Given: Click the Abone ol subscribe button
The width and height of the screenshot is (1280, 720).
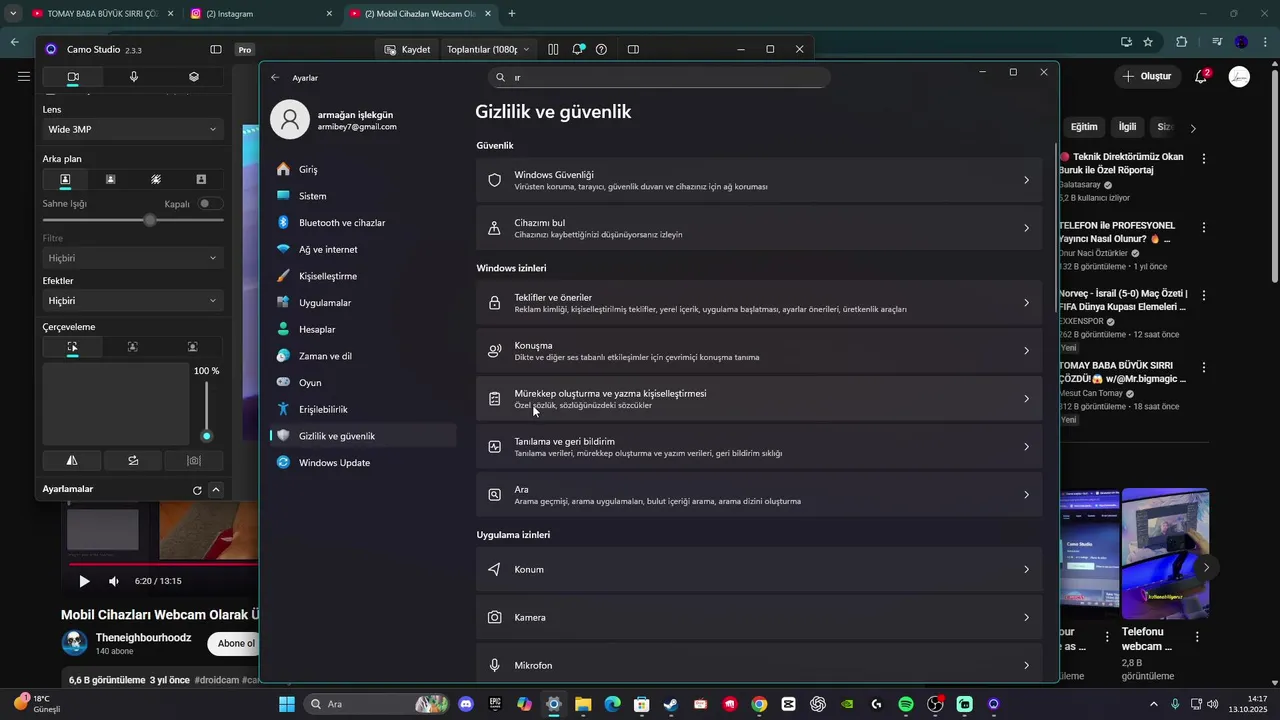Looking at the screenshot, I should [236, 643].
